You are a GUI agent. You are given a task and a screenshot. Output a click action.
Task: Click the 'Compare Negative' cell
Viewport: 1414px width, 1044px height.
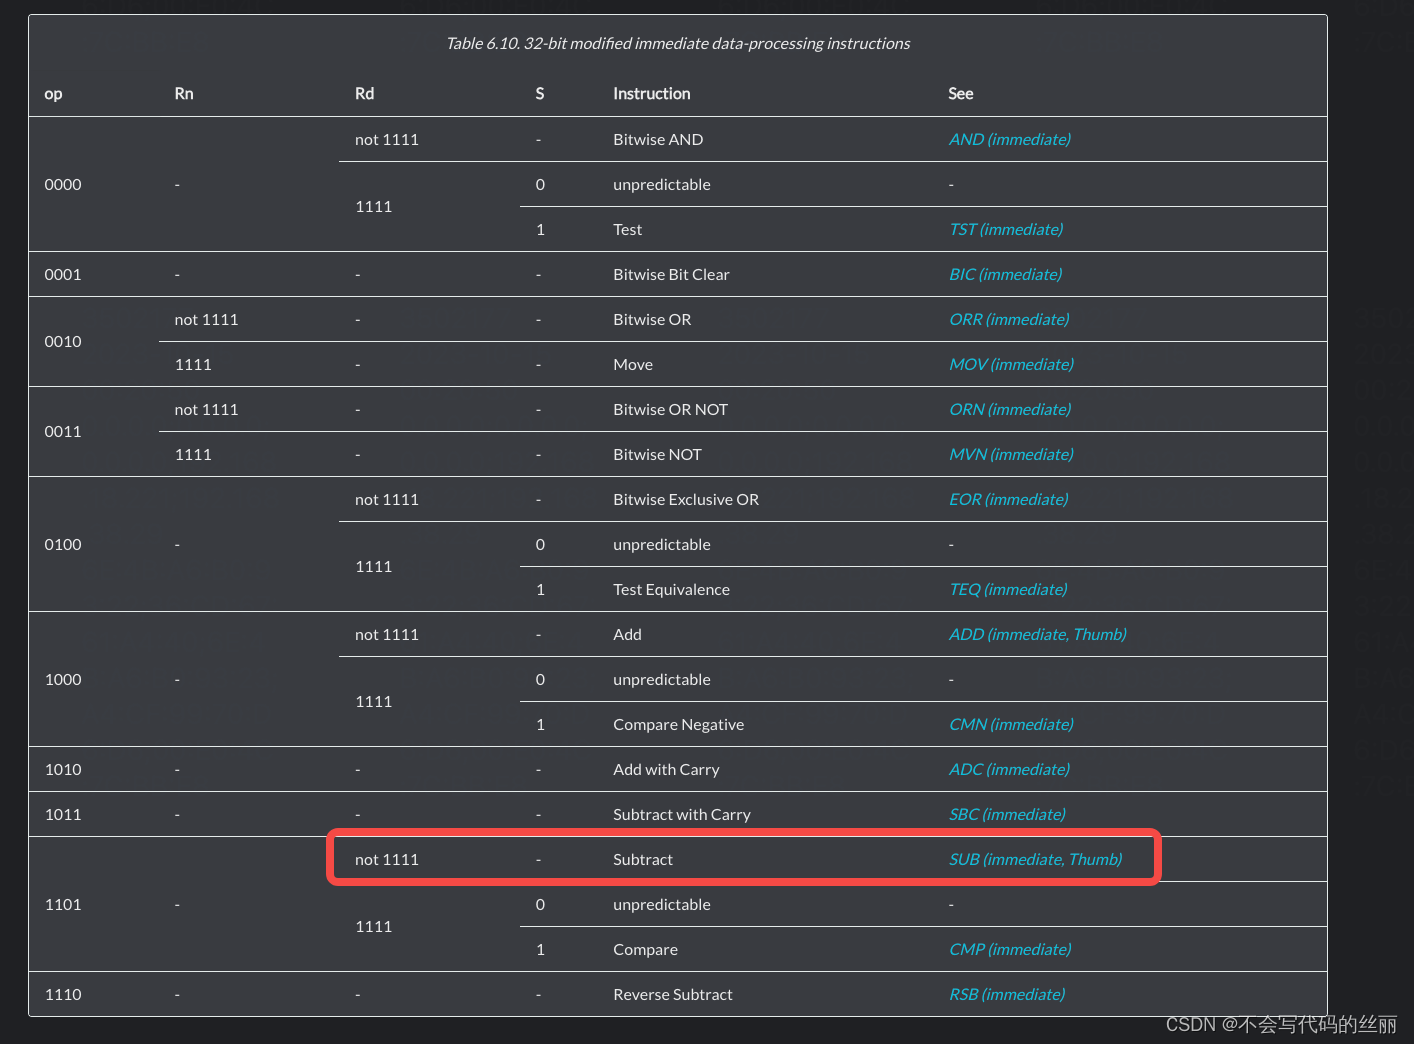678,725
